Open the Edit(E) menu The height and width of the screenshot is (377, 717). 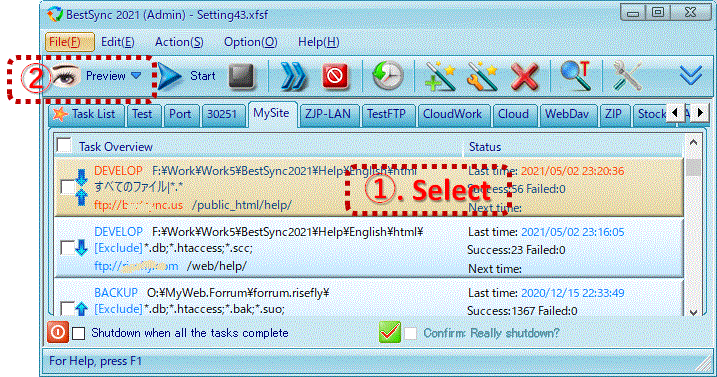point(118,42)
